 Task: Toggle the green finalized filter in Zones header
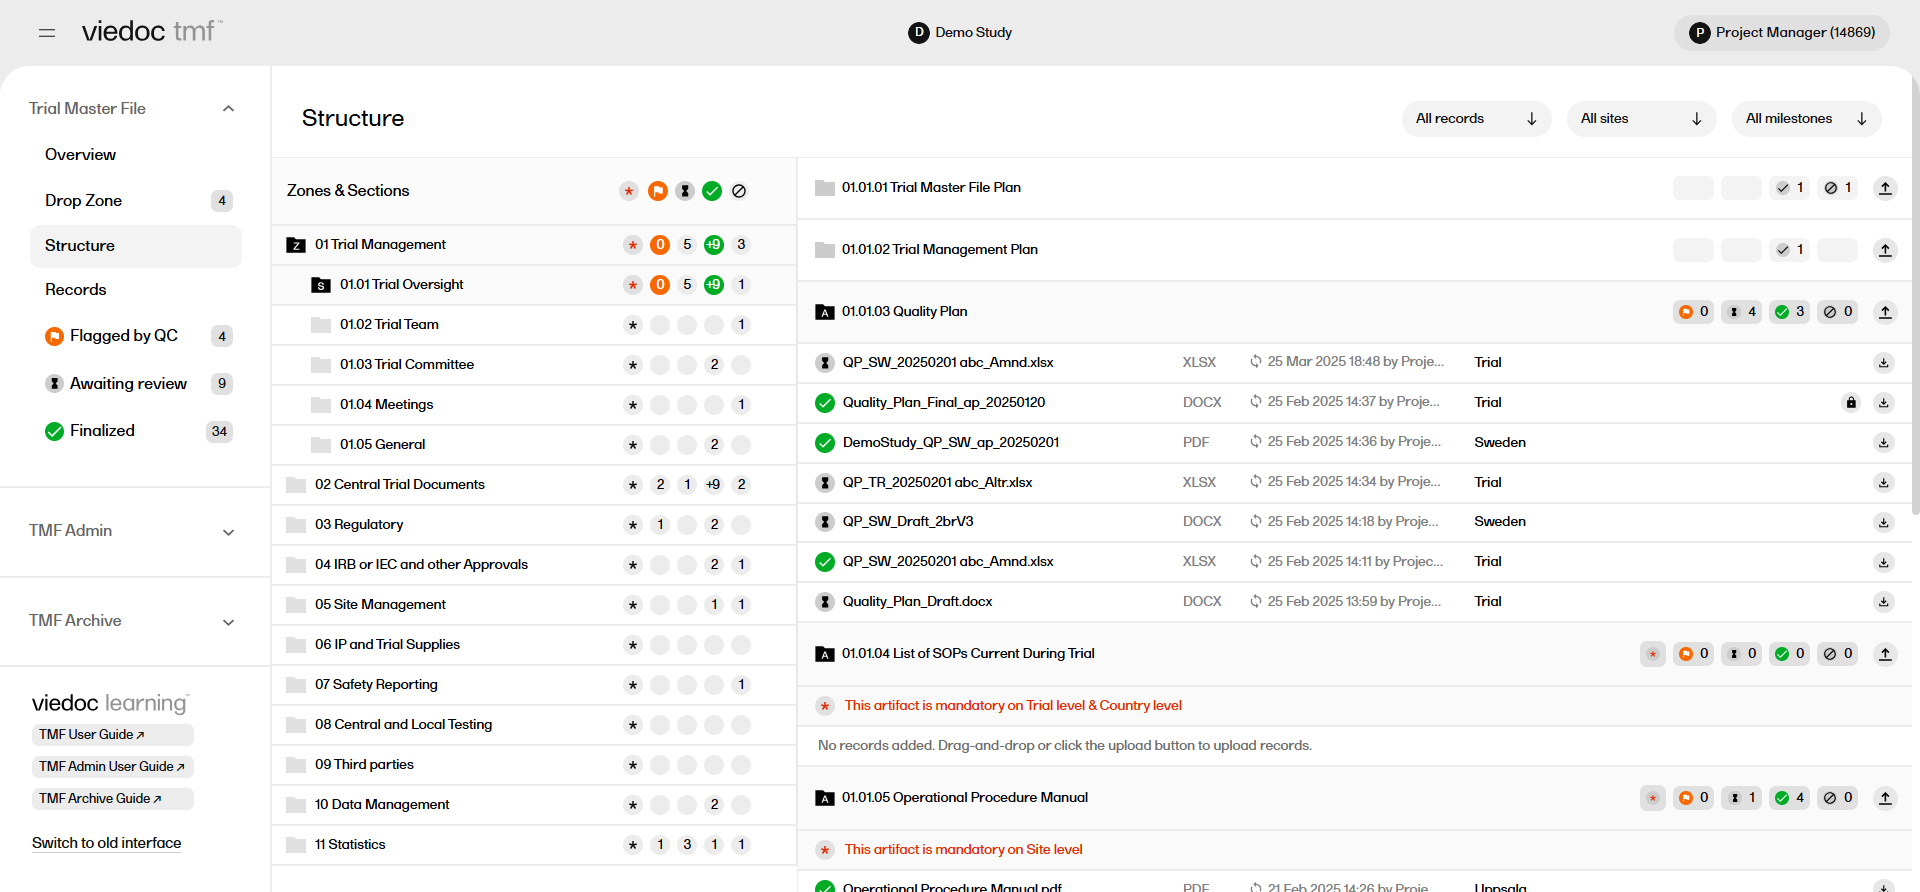point(712,191)
